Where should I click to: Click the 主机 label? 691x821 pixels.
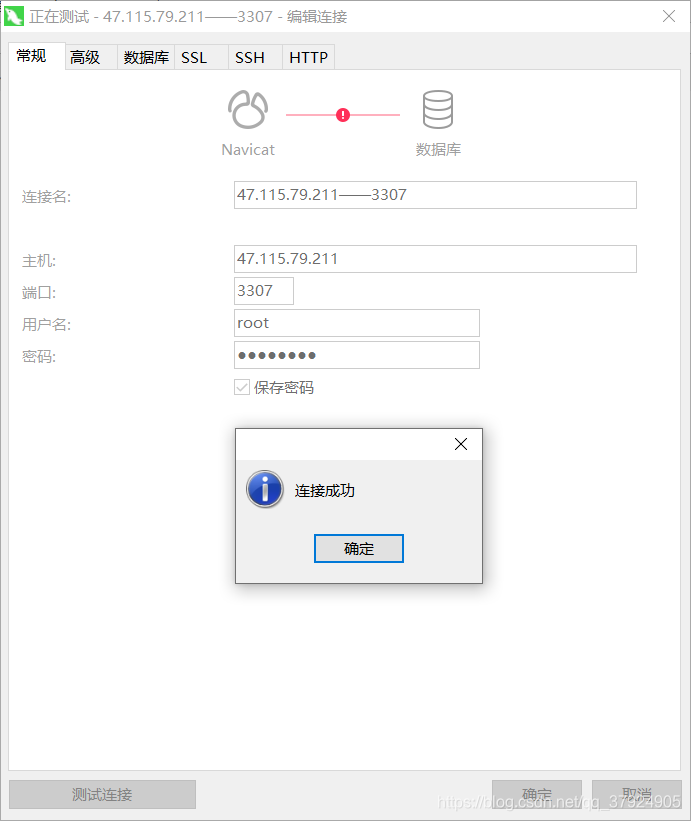point(39,261)
